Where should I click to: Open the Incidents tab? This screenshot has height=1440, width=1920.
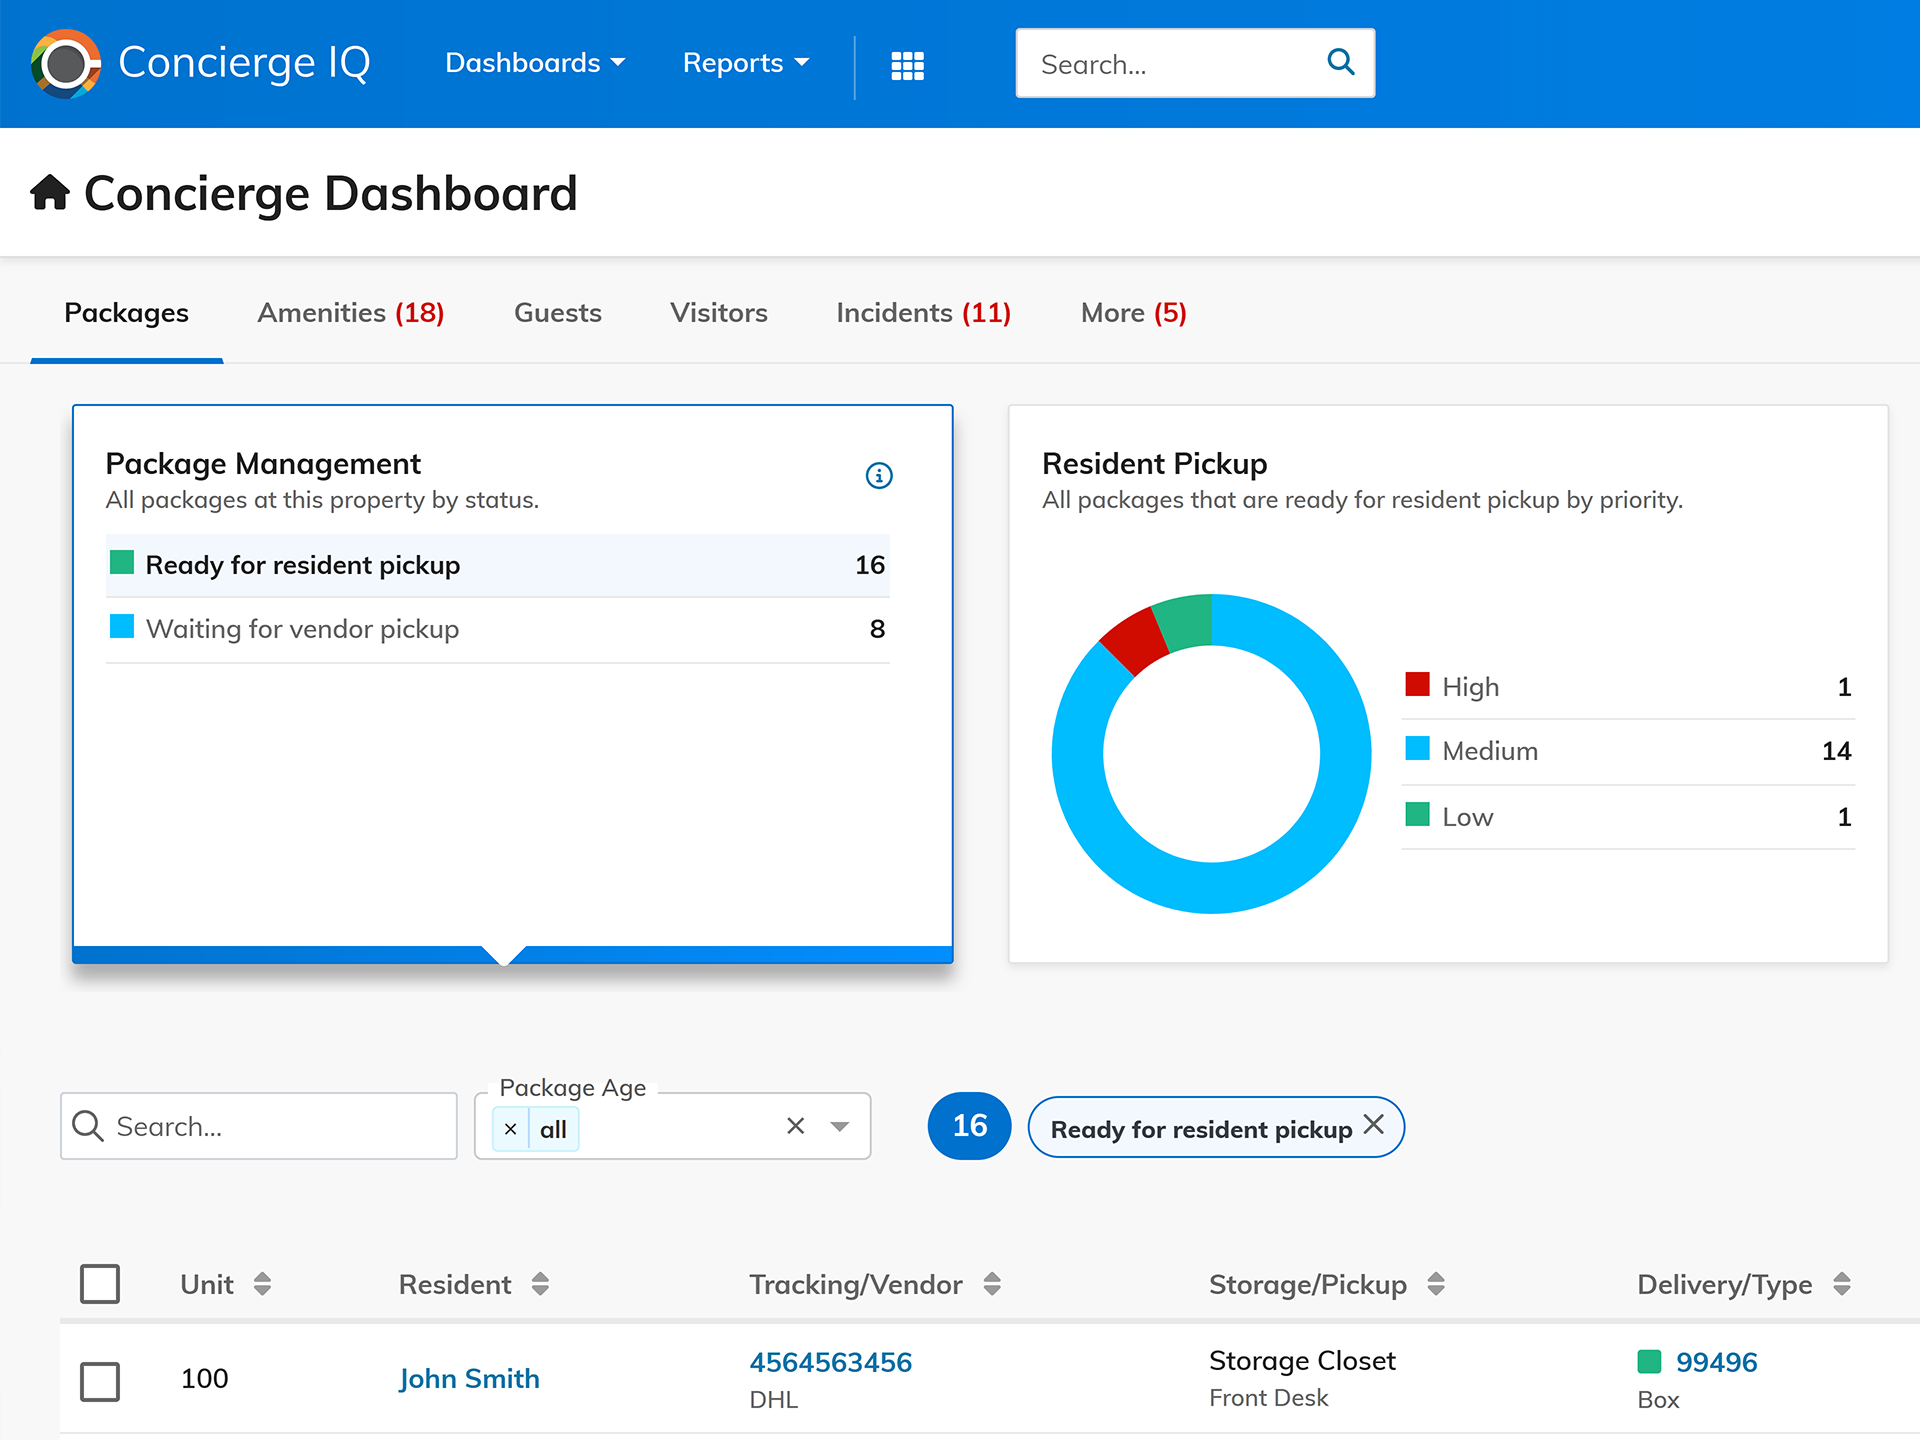tap(922, 313)
